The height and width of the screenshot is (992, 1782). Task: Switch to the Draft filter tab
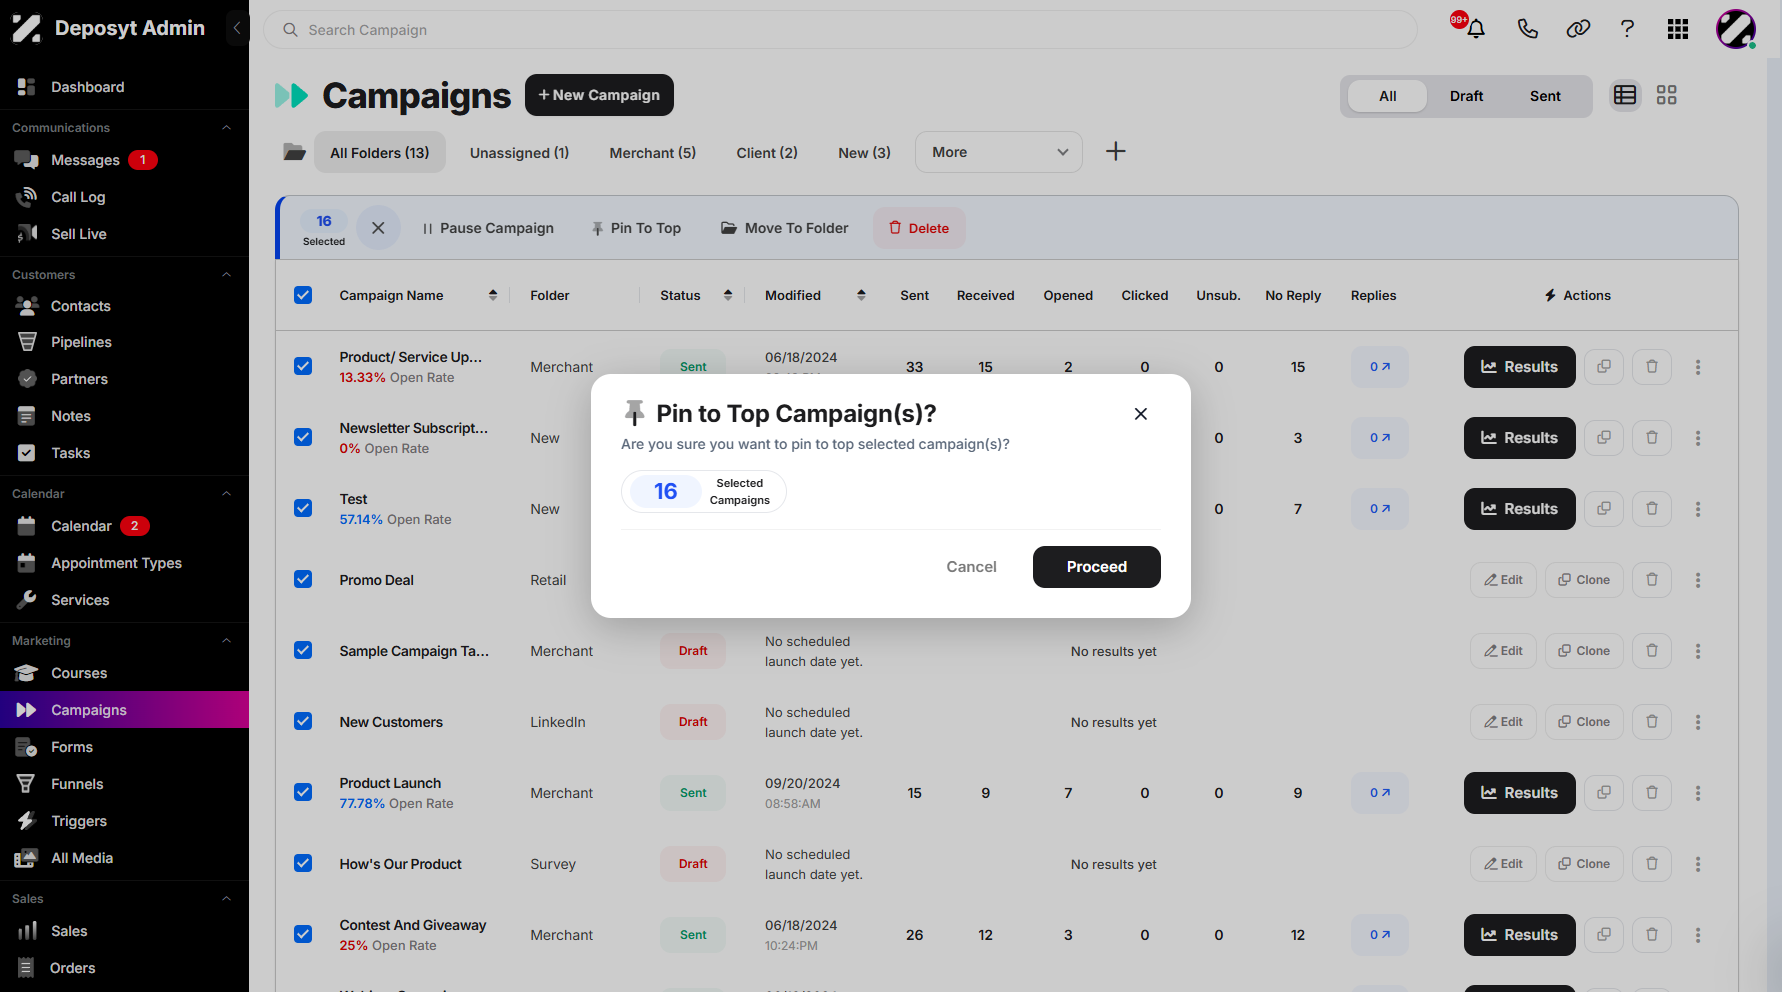(x=1466, y=96)
